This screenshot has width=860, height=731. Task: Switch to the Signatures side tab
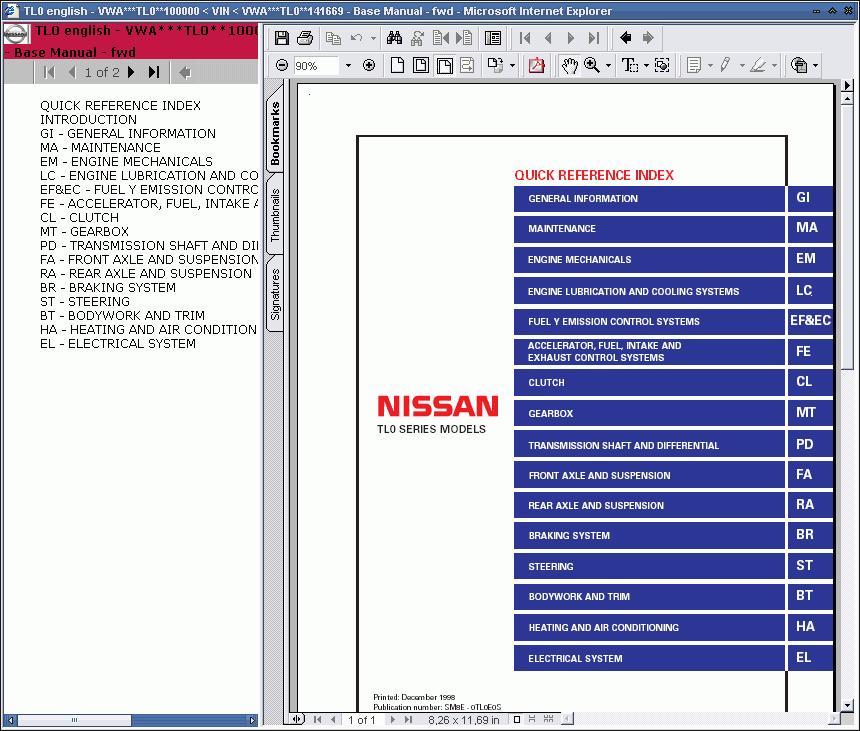coord(275,293)
